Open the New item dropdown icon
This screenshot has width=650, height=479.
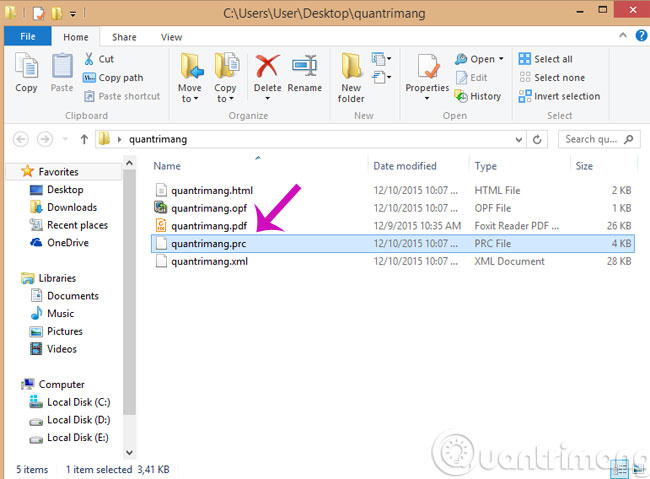[x=381, y=59]
